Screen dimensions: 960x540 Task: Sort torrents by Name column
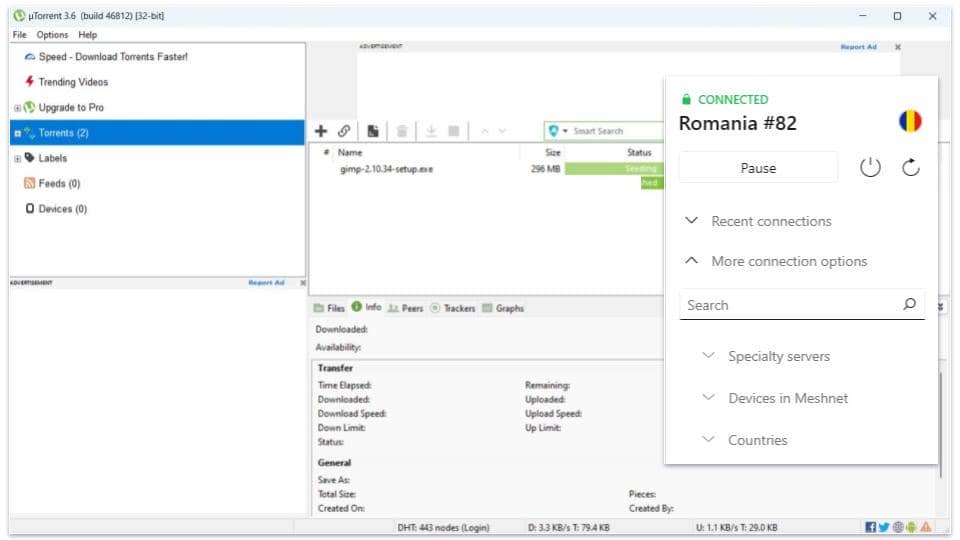pos(350,152)
